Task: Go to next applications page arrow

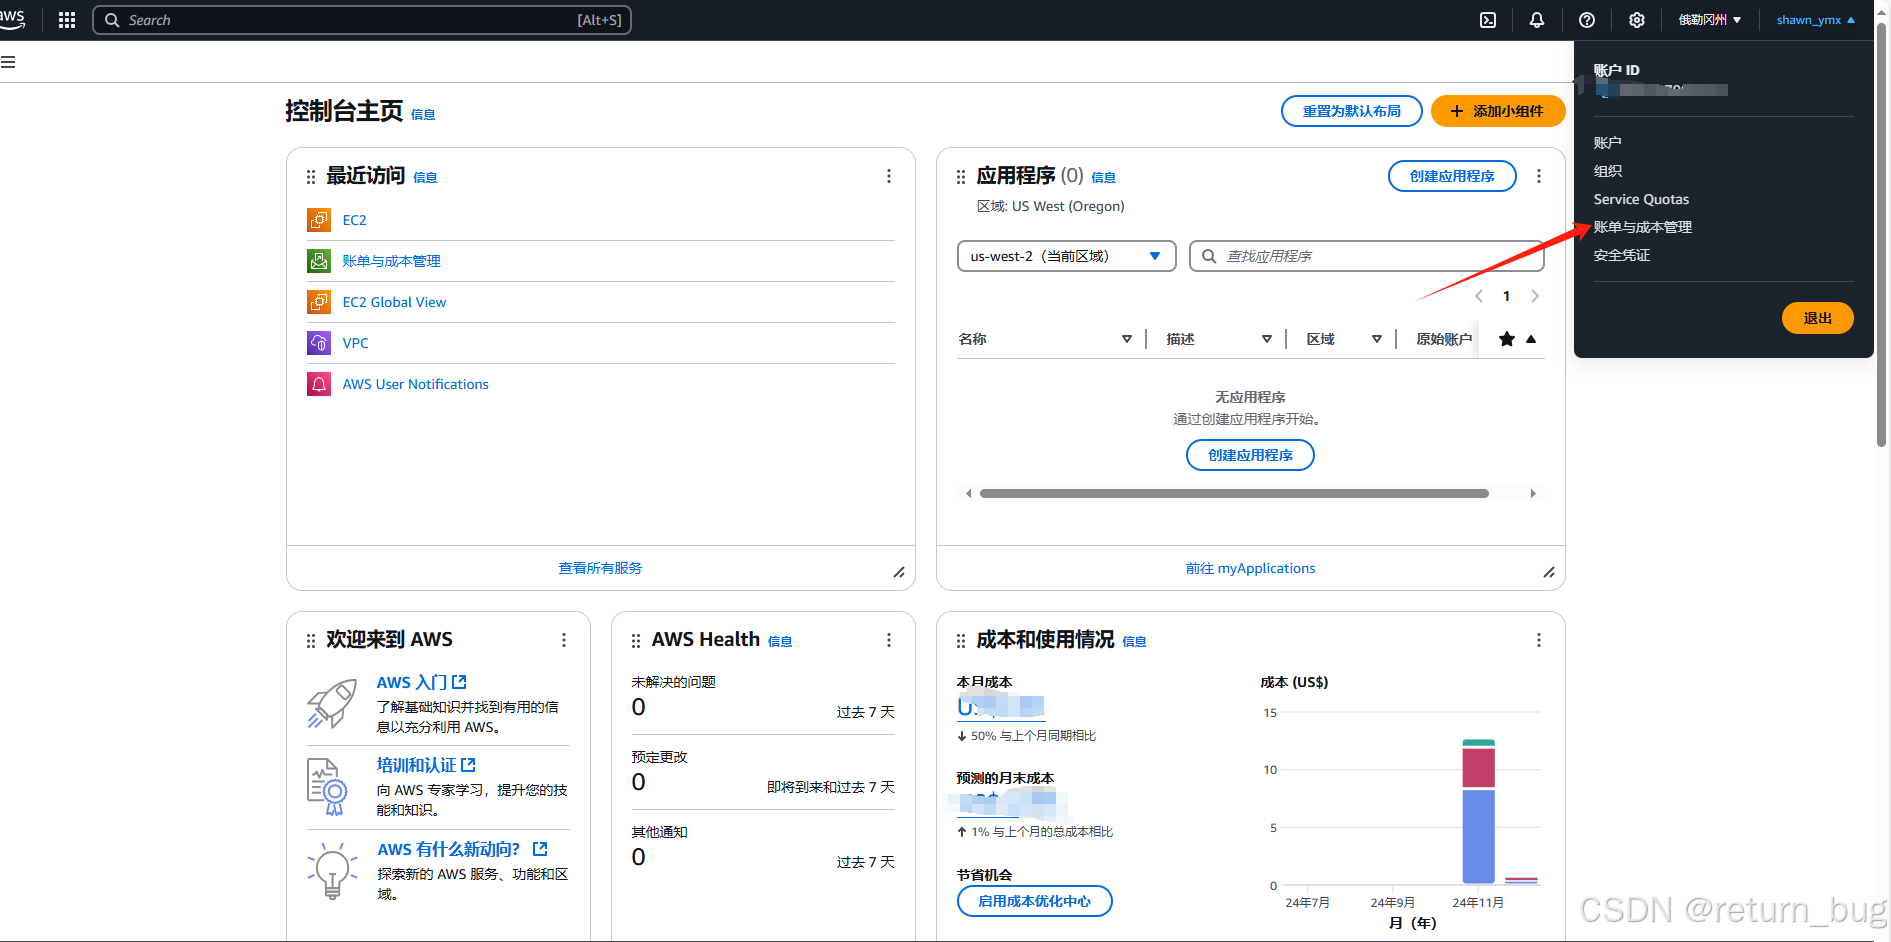Action: (x=1535, y=296)
